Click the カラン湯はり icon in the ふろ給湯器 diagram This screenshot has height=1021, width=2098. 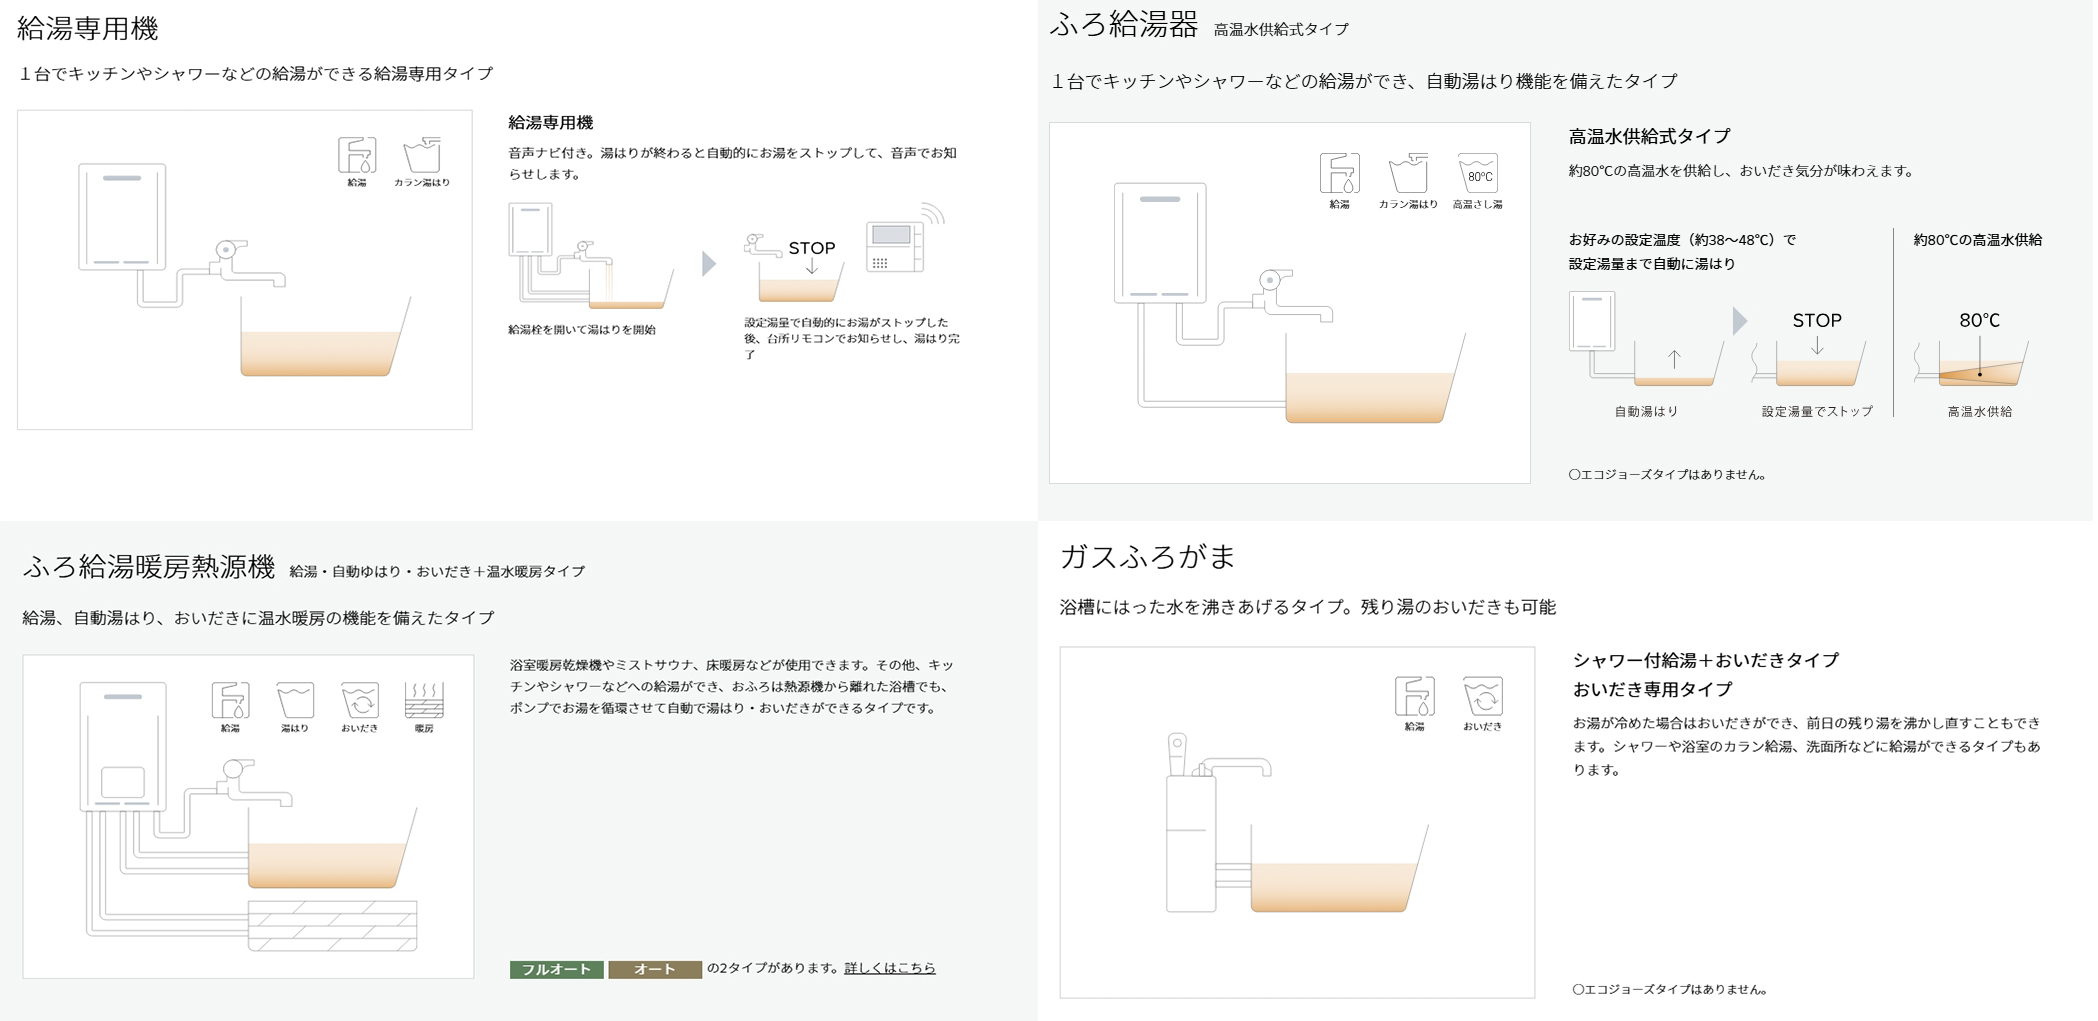click(1408, 175)
